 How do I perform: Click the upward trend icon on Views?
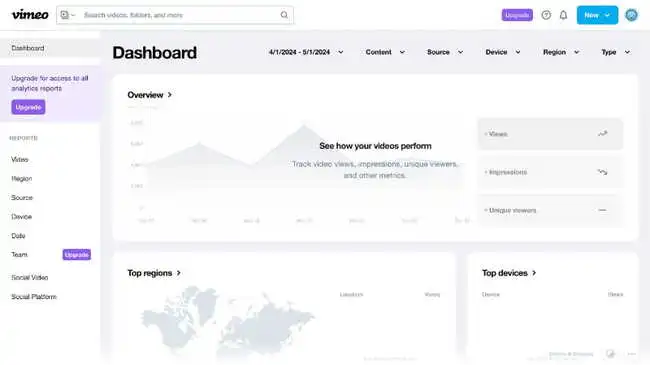click(603, 134)
